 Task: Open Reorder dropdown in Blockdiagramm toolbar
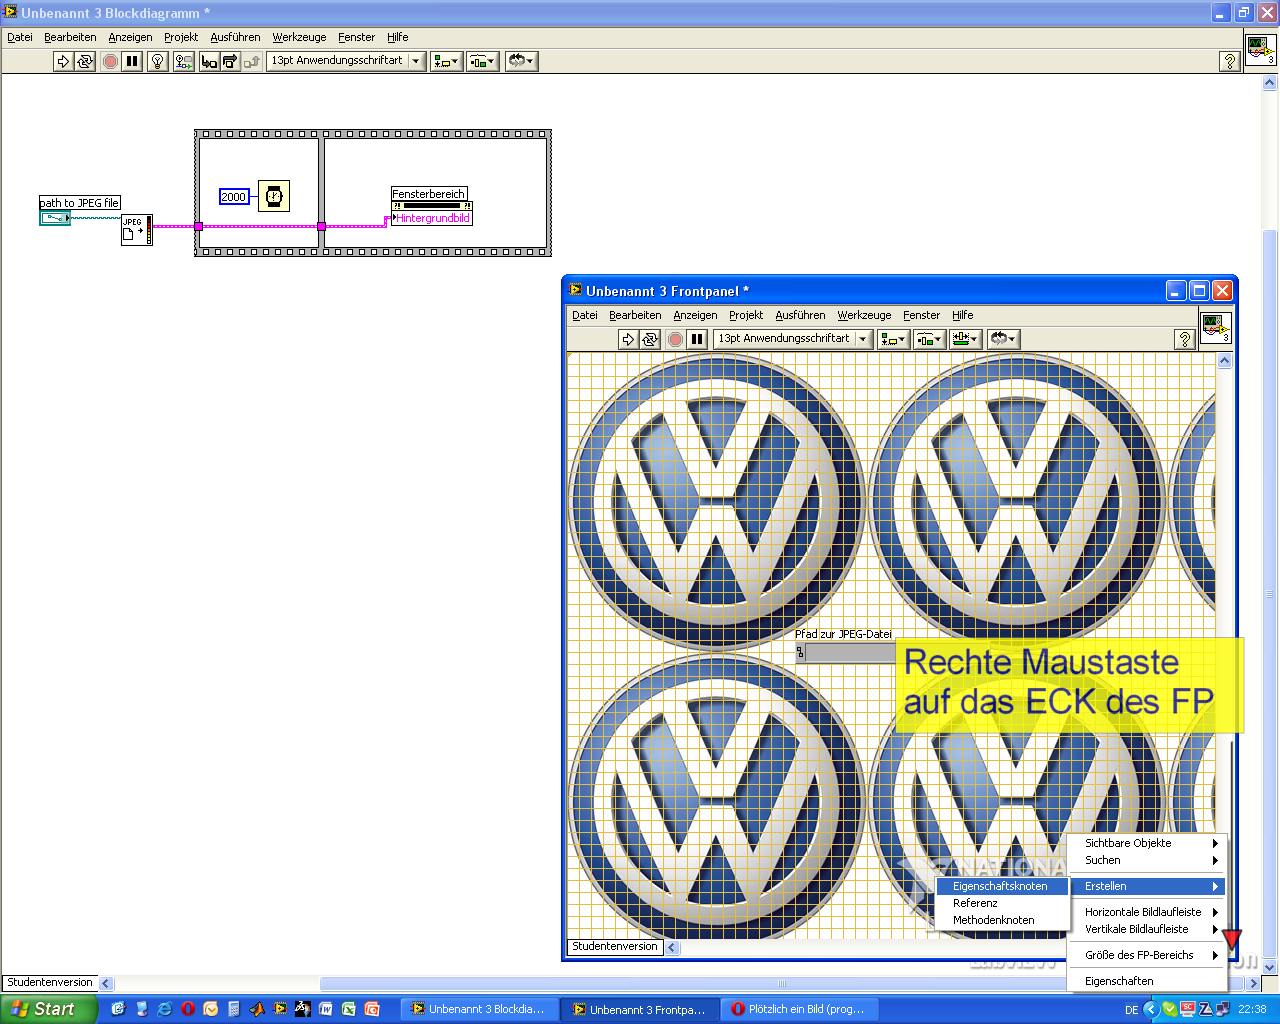(521, 61)
